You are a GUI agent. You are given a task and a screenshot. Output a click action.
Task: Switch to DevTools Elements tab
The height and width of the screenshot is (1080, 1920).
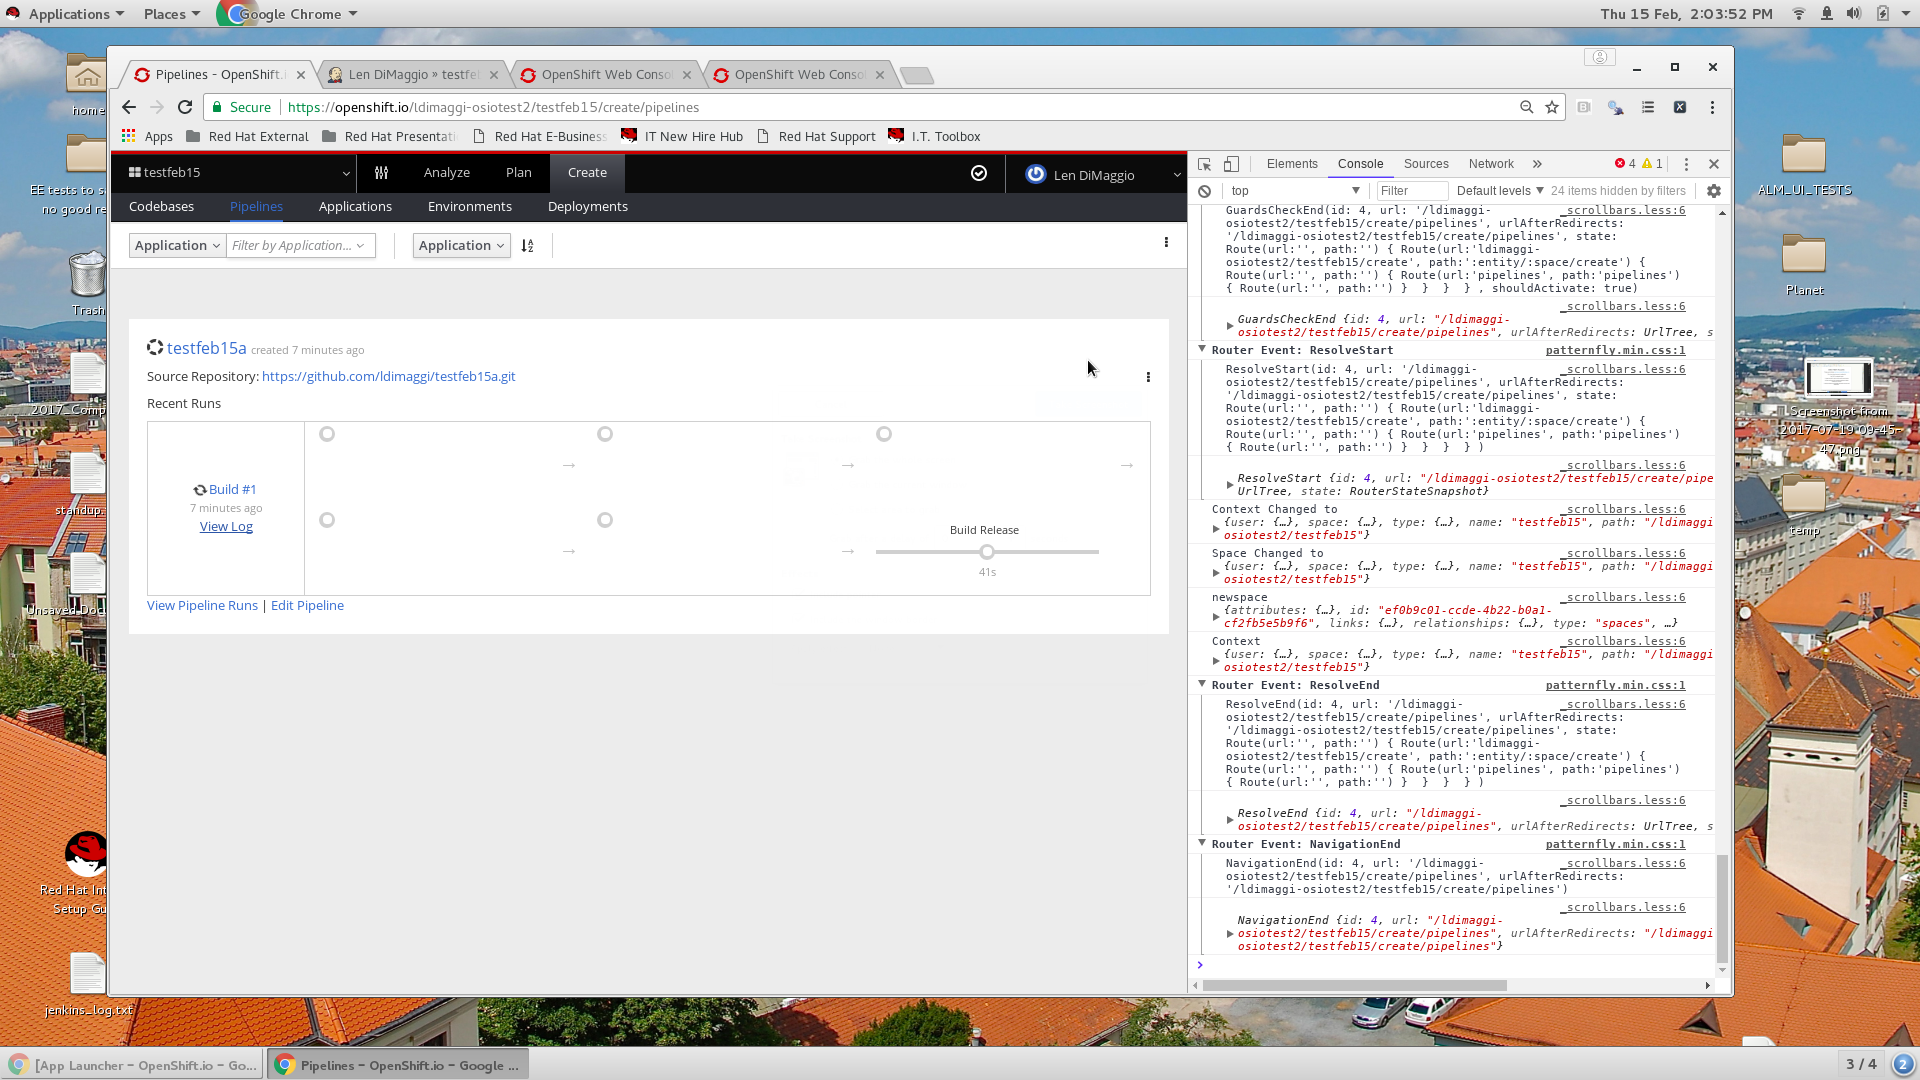(1292, 164)
